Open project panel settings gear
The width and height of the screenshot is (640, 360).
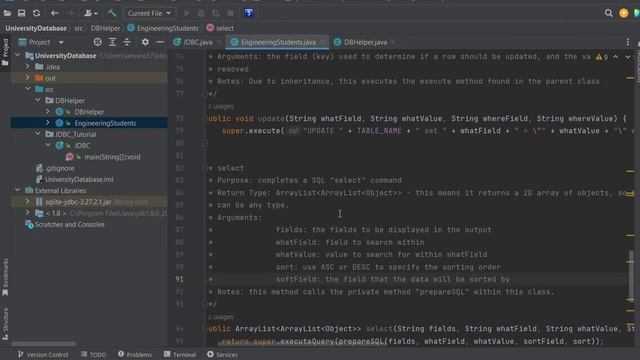145,42
